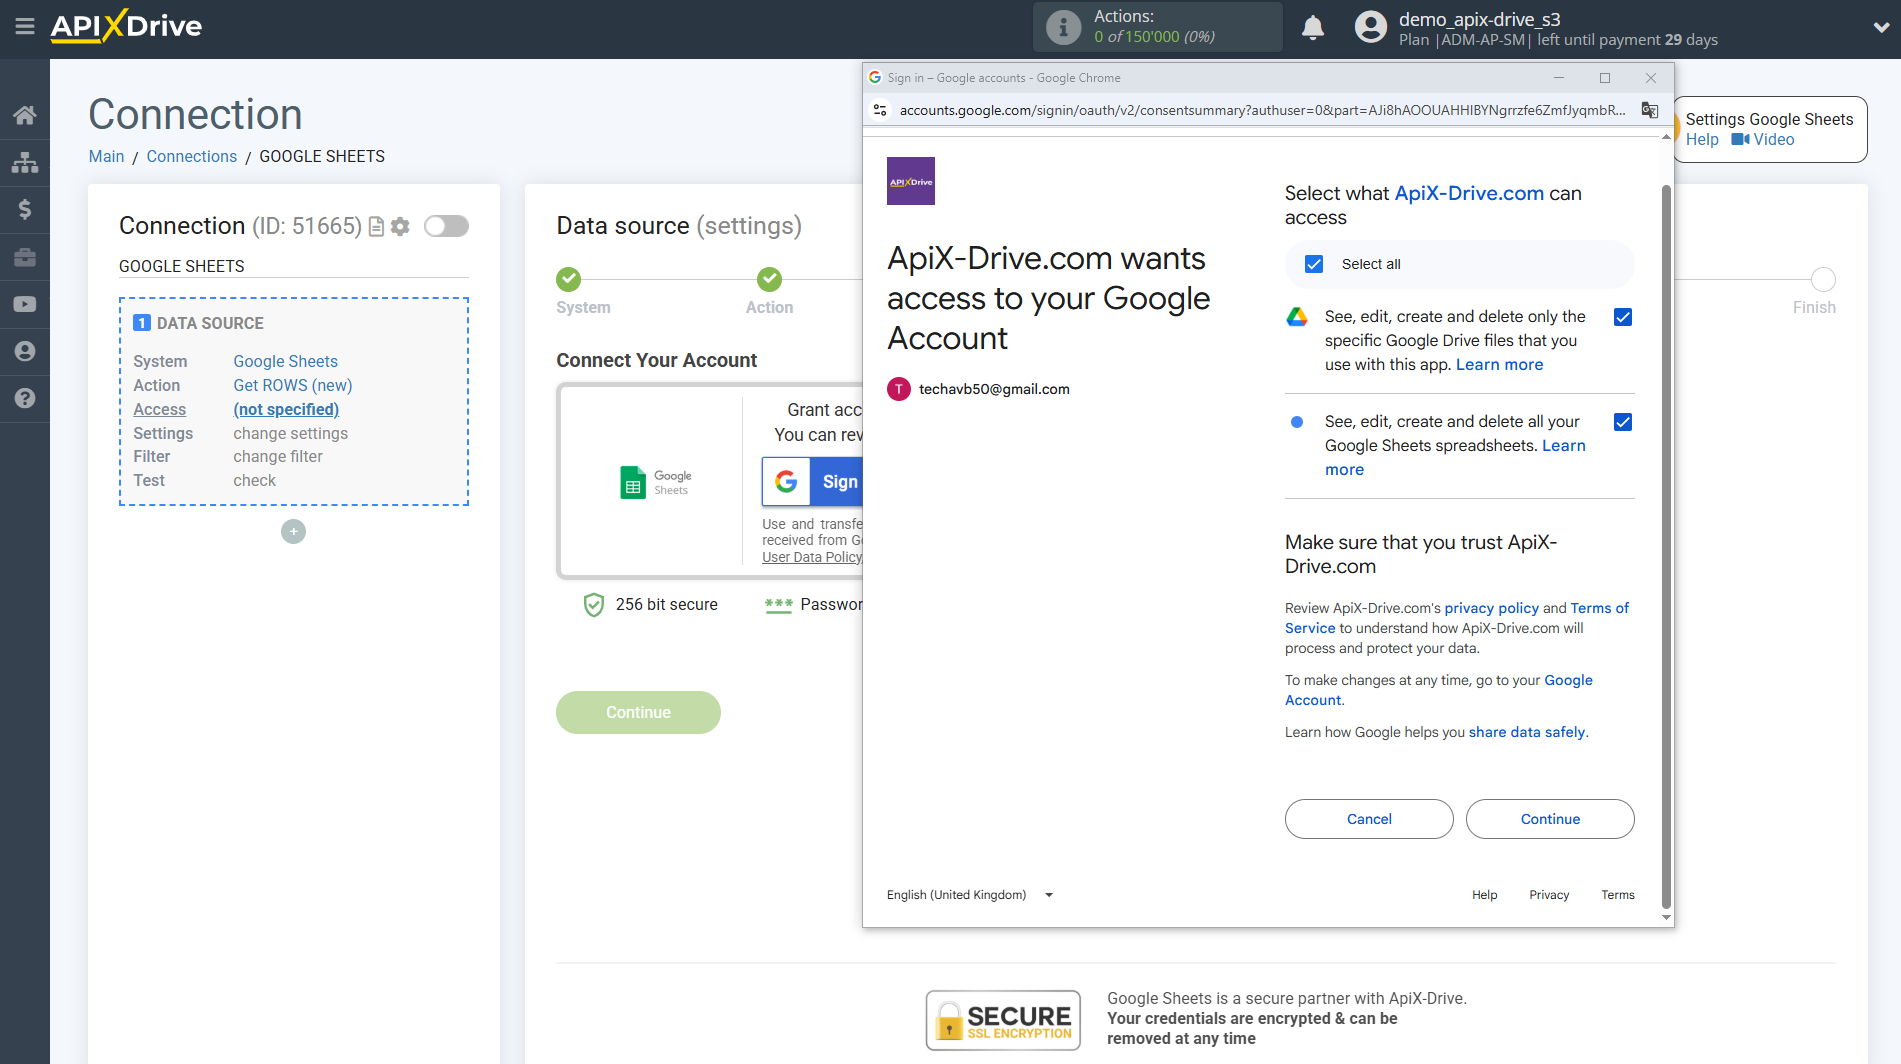Open Learn more for the Drive files permission
This screenshot has width=1901, height=1064.
click(x=1499, y=365)
